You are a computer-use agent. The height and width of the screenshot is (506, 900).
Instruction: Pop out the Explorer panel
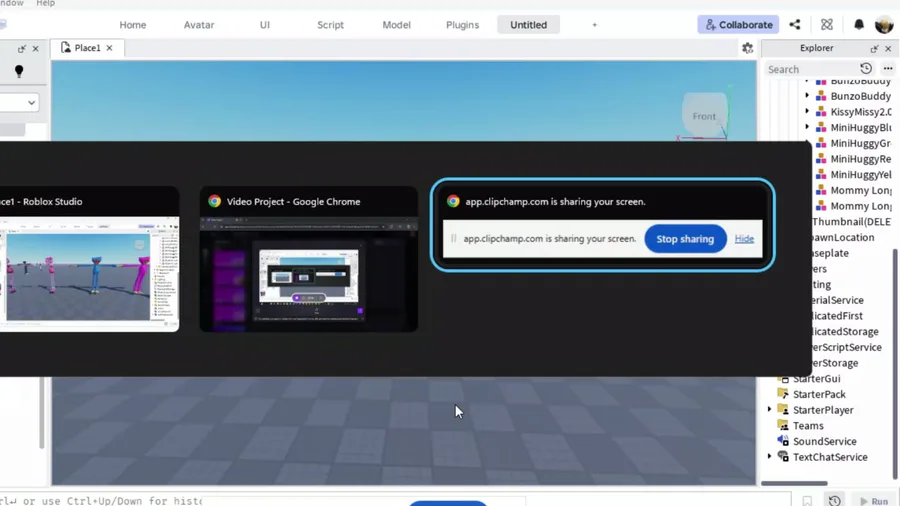point(874,49)
